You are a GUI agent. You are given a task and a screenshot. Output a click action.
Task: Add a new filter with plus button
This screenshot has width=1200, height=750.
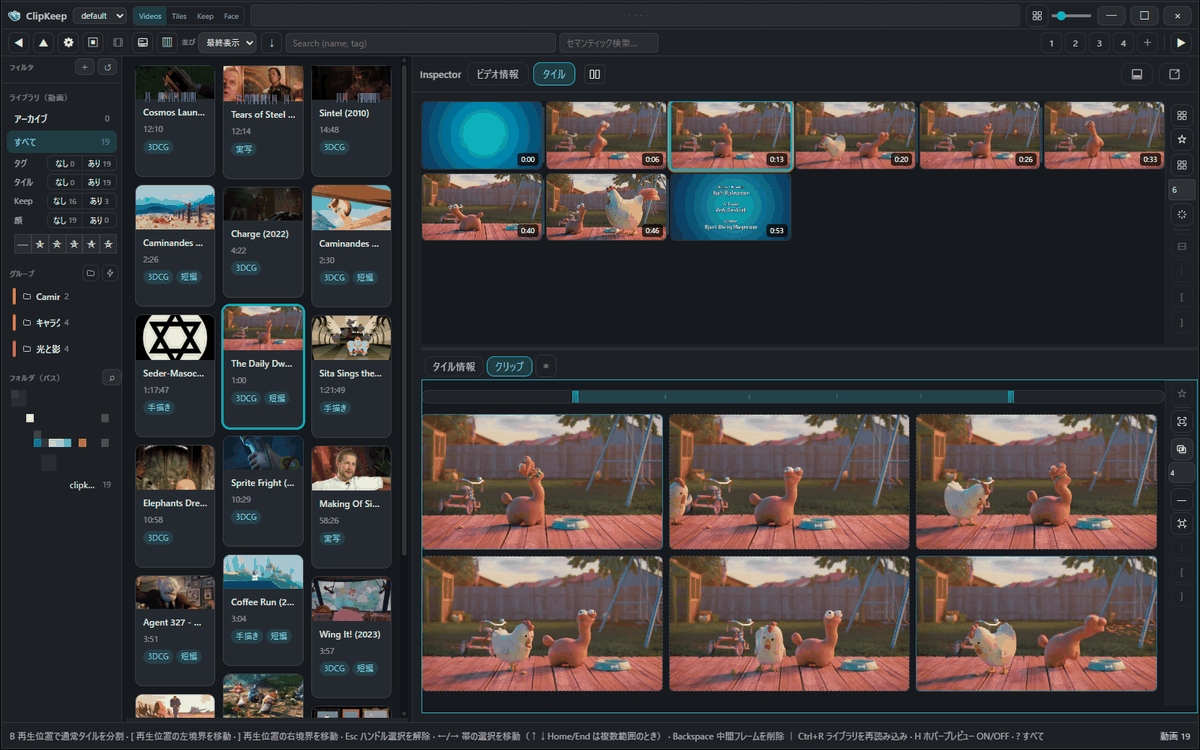tap(85, 67)
